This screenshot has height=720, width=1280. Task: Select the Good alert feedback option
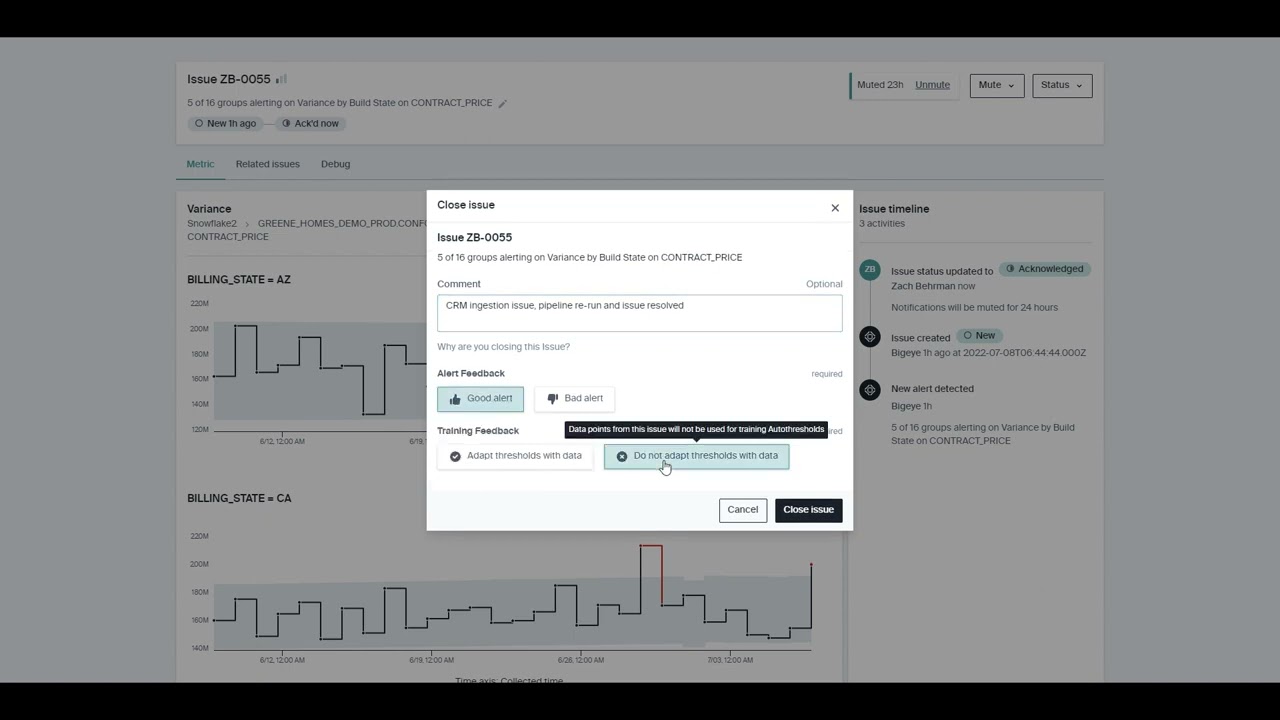480,399
